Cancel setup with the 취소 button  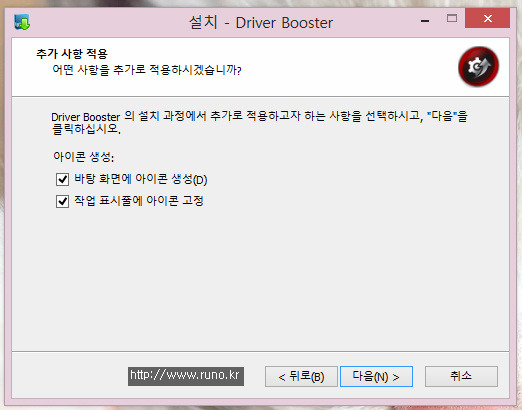coord(461,377)
